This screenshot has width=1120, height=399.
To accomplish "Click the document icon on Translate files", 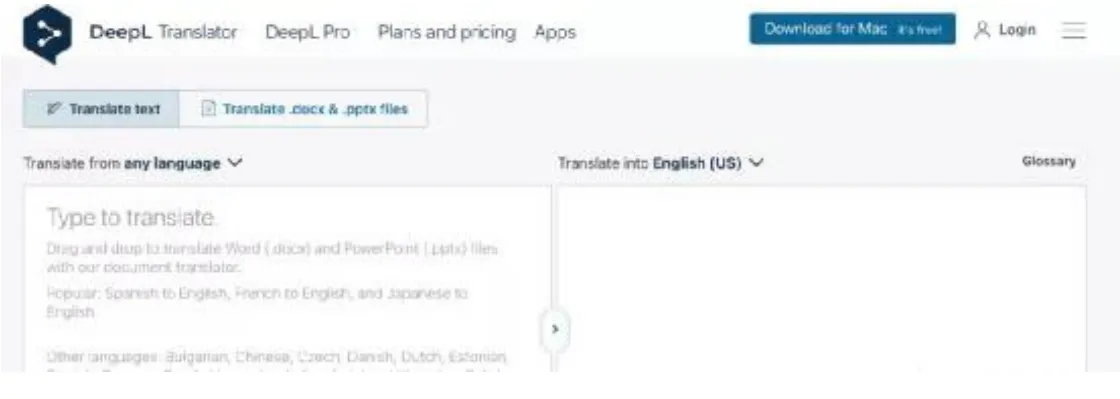I will coord(209,109).
